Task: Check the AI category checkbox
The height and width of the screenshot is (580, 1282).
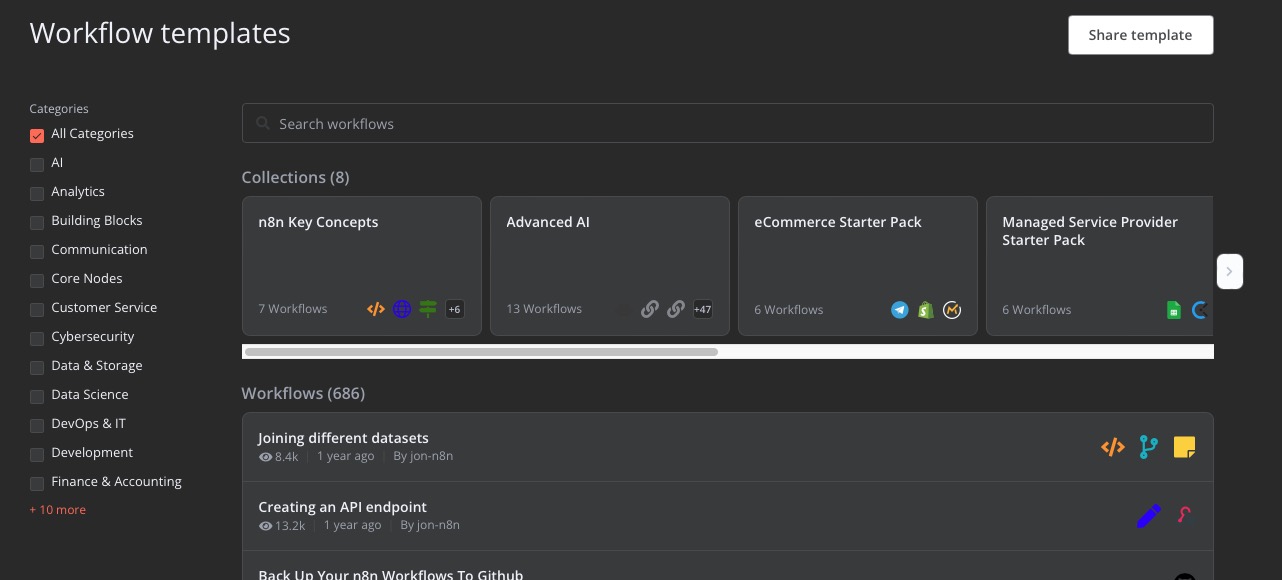Action: (37, 165)
